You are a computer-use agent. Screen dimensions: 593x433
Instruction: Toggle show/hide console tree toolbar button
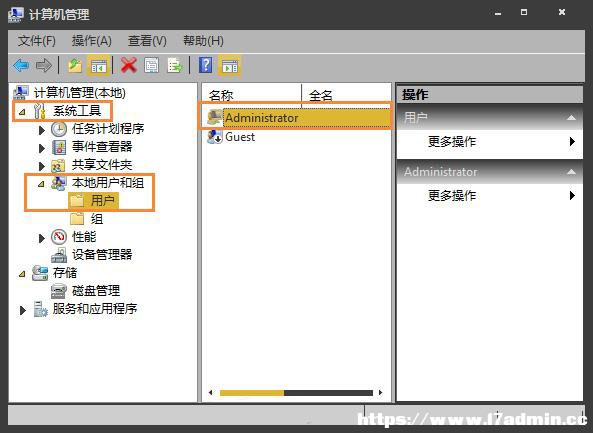pos(99,66)
